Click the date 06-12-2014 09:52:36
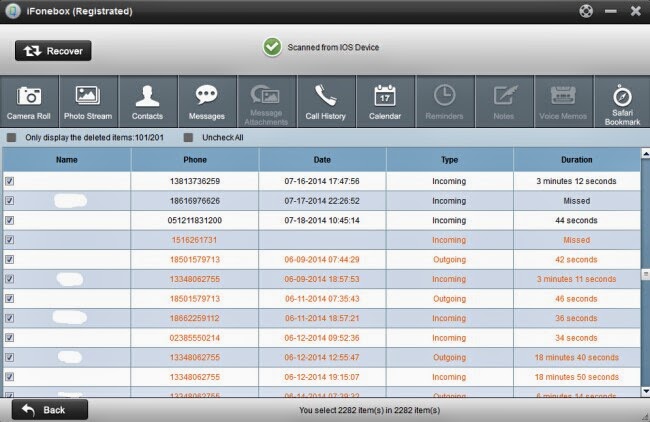 click(x=322, y=338)
